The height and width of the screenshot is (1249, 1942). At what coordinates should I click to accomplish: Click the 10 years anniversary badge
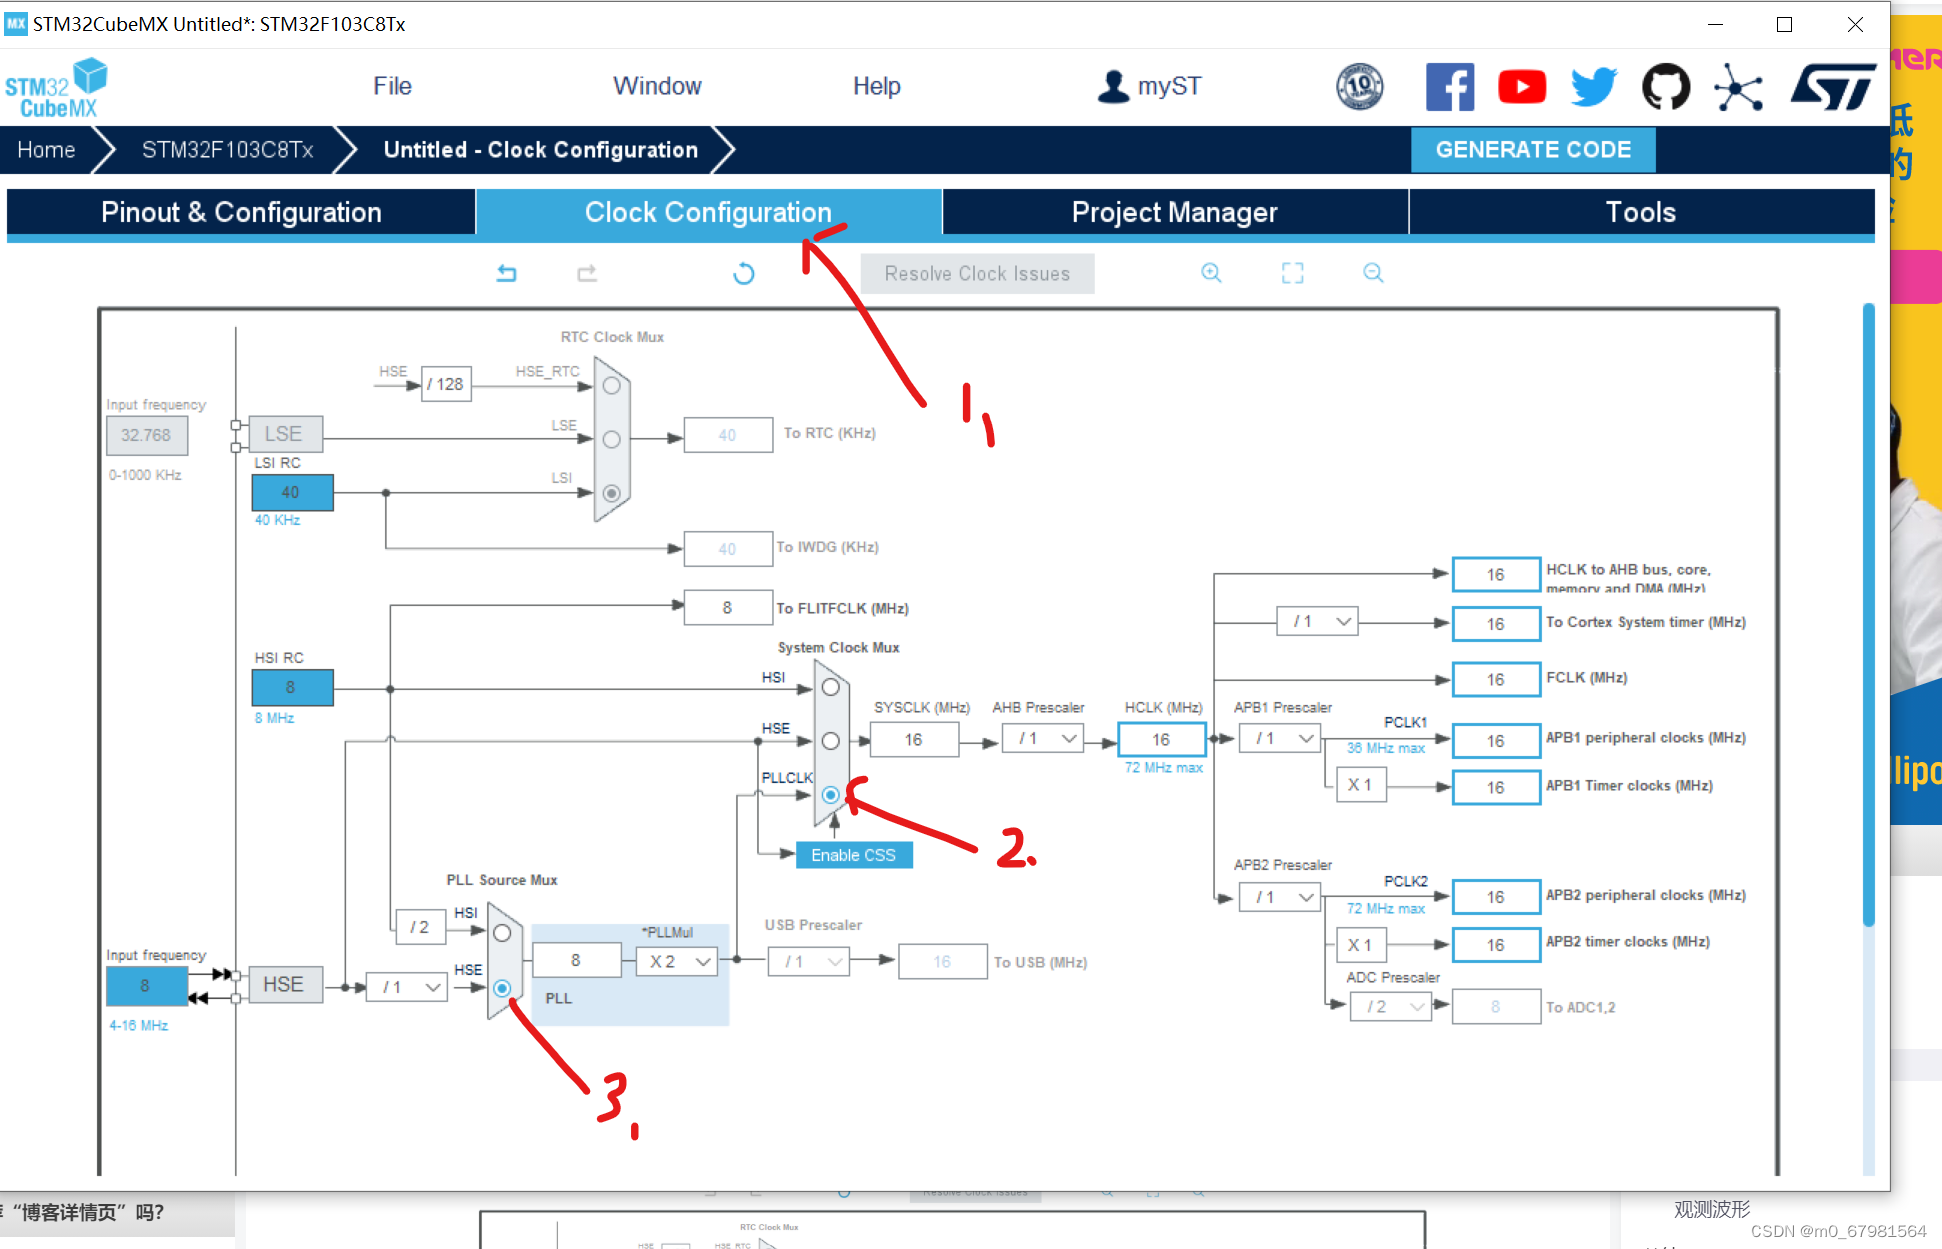coord(1360,86)
